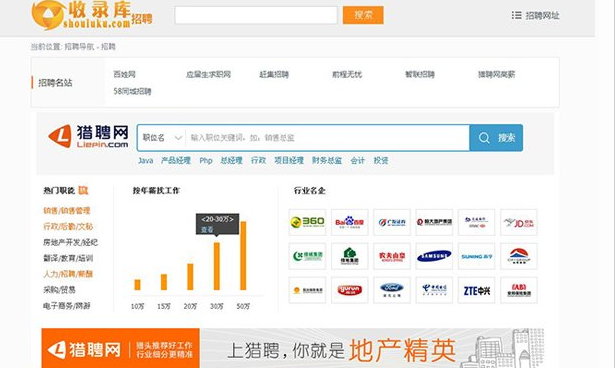This screenshot has height=368, width=615.
Task: Open the Samsung company logo
Action: point(434,256)
